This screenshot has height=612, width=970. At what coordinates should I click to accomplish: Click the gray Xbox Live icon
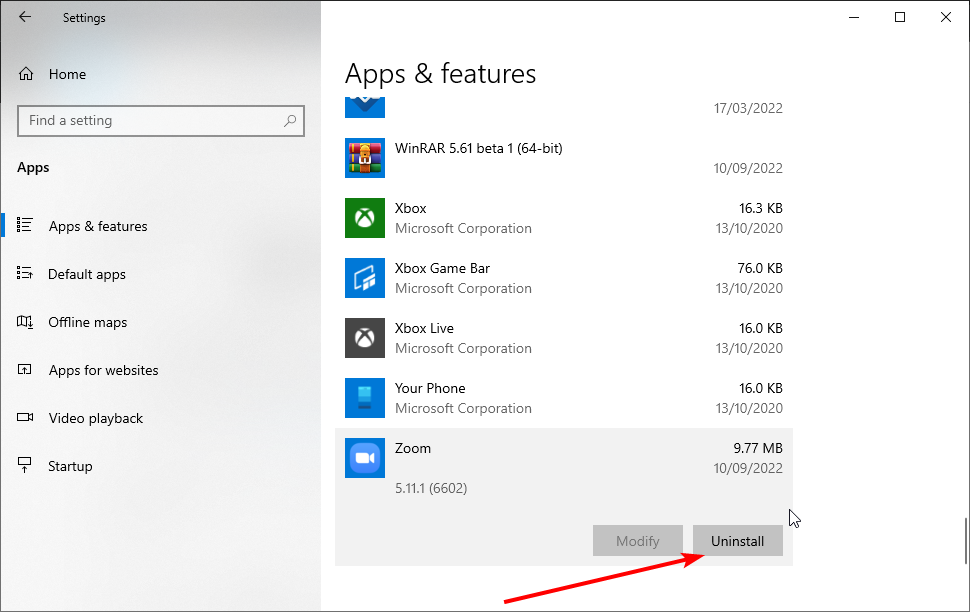[x=364, y=338]
